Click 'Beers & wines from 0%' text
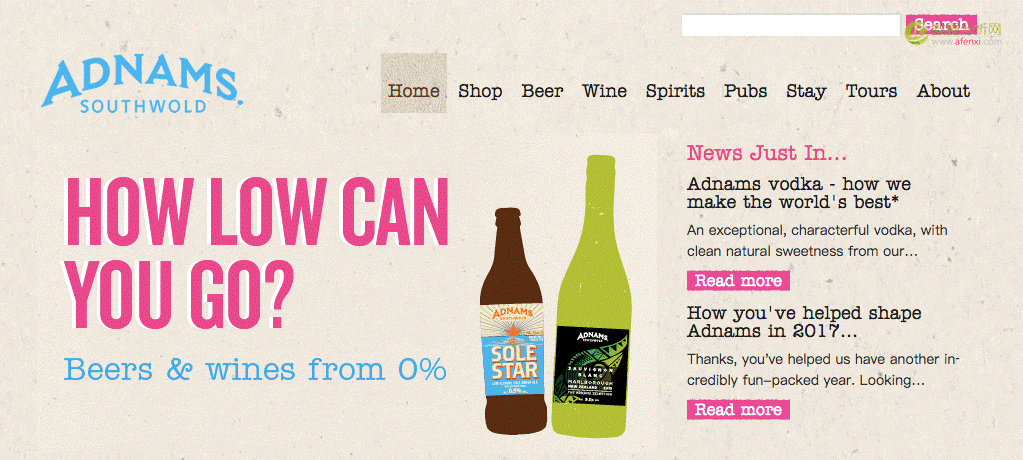 (255, 369)
